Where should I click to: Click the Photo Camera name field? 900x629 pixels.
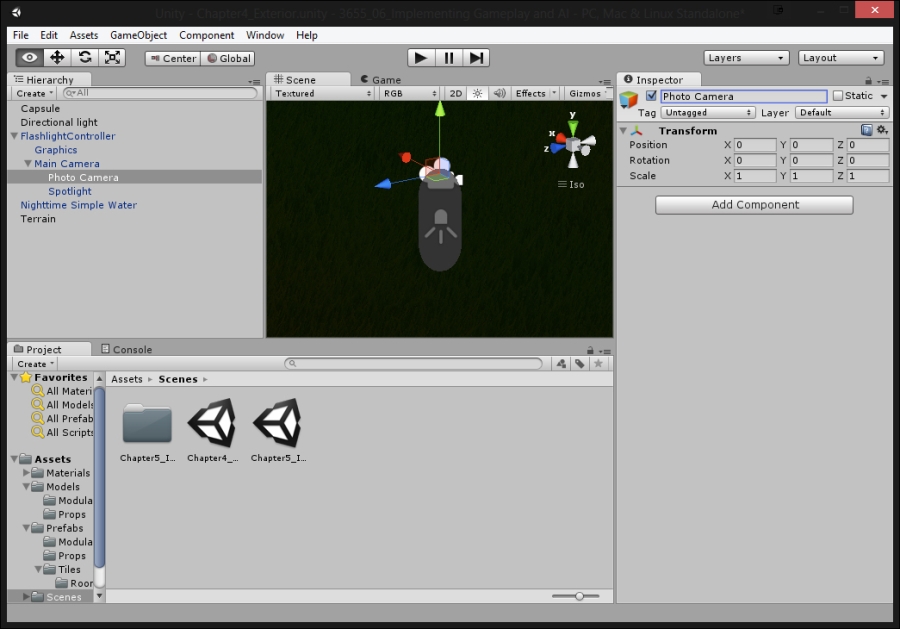point(744,96)
